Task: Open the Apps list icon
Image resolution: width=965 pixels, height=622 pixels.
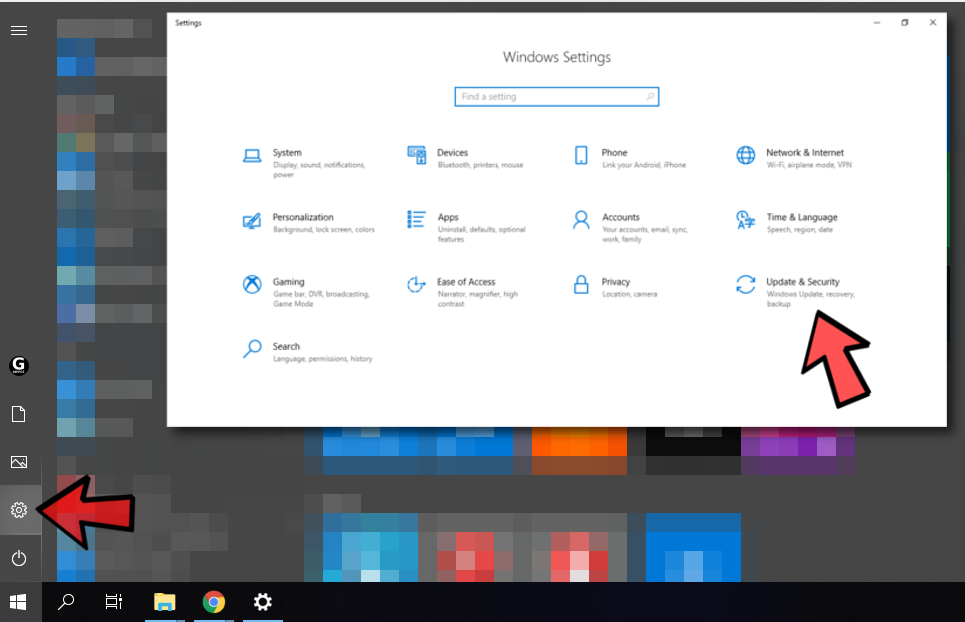Action: click(416, 220)
